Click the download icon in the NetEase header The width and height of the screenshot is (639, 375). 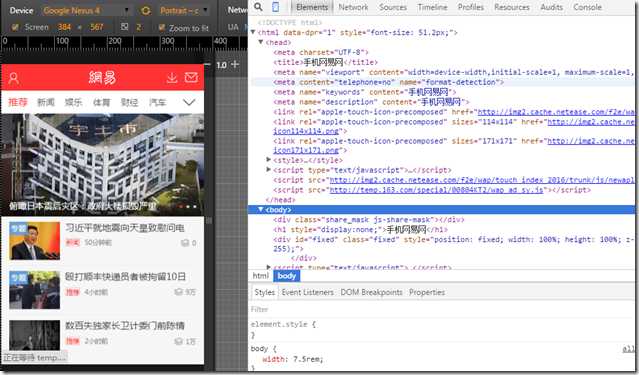click(172, 77)
